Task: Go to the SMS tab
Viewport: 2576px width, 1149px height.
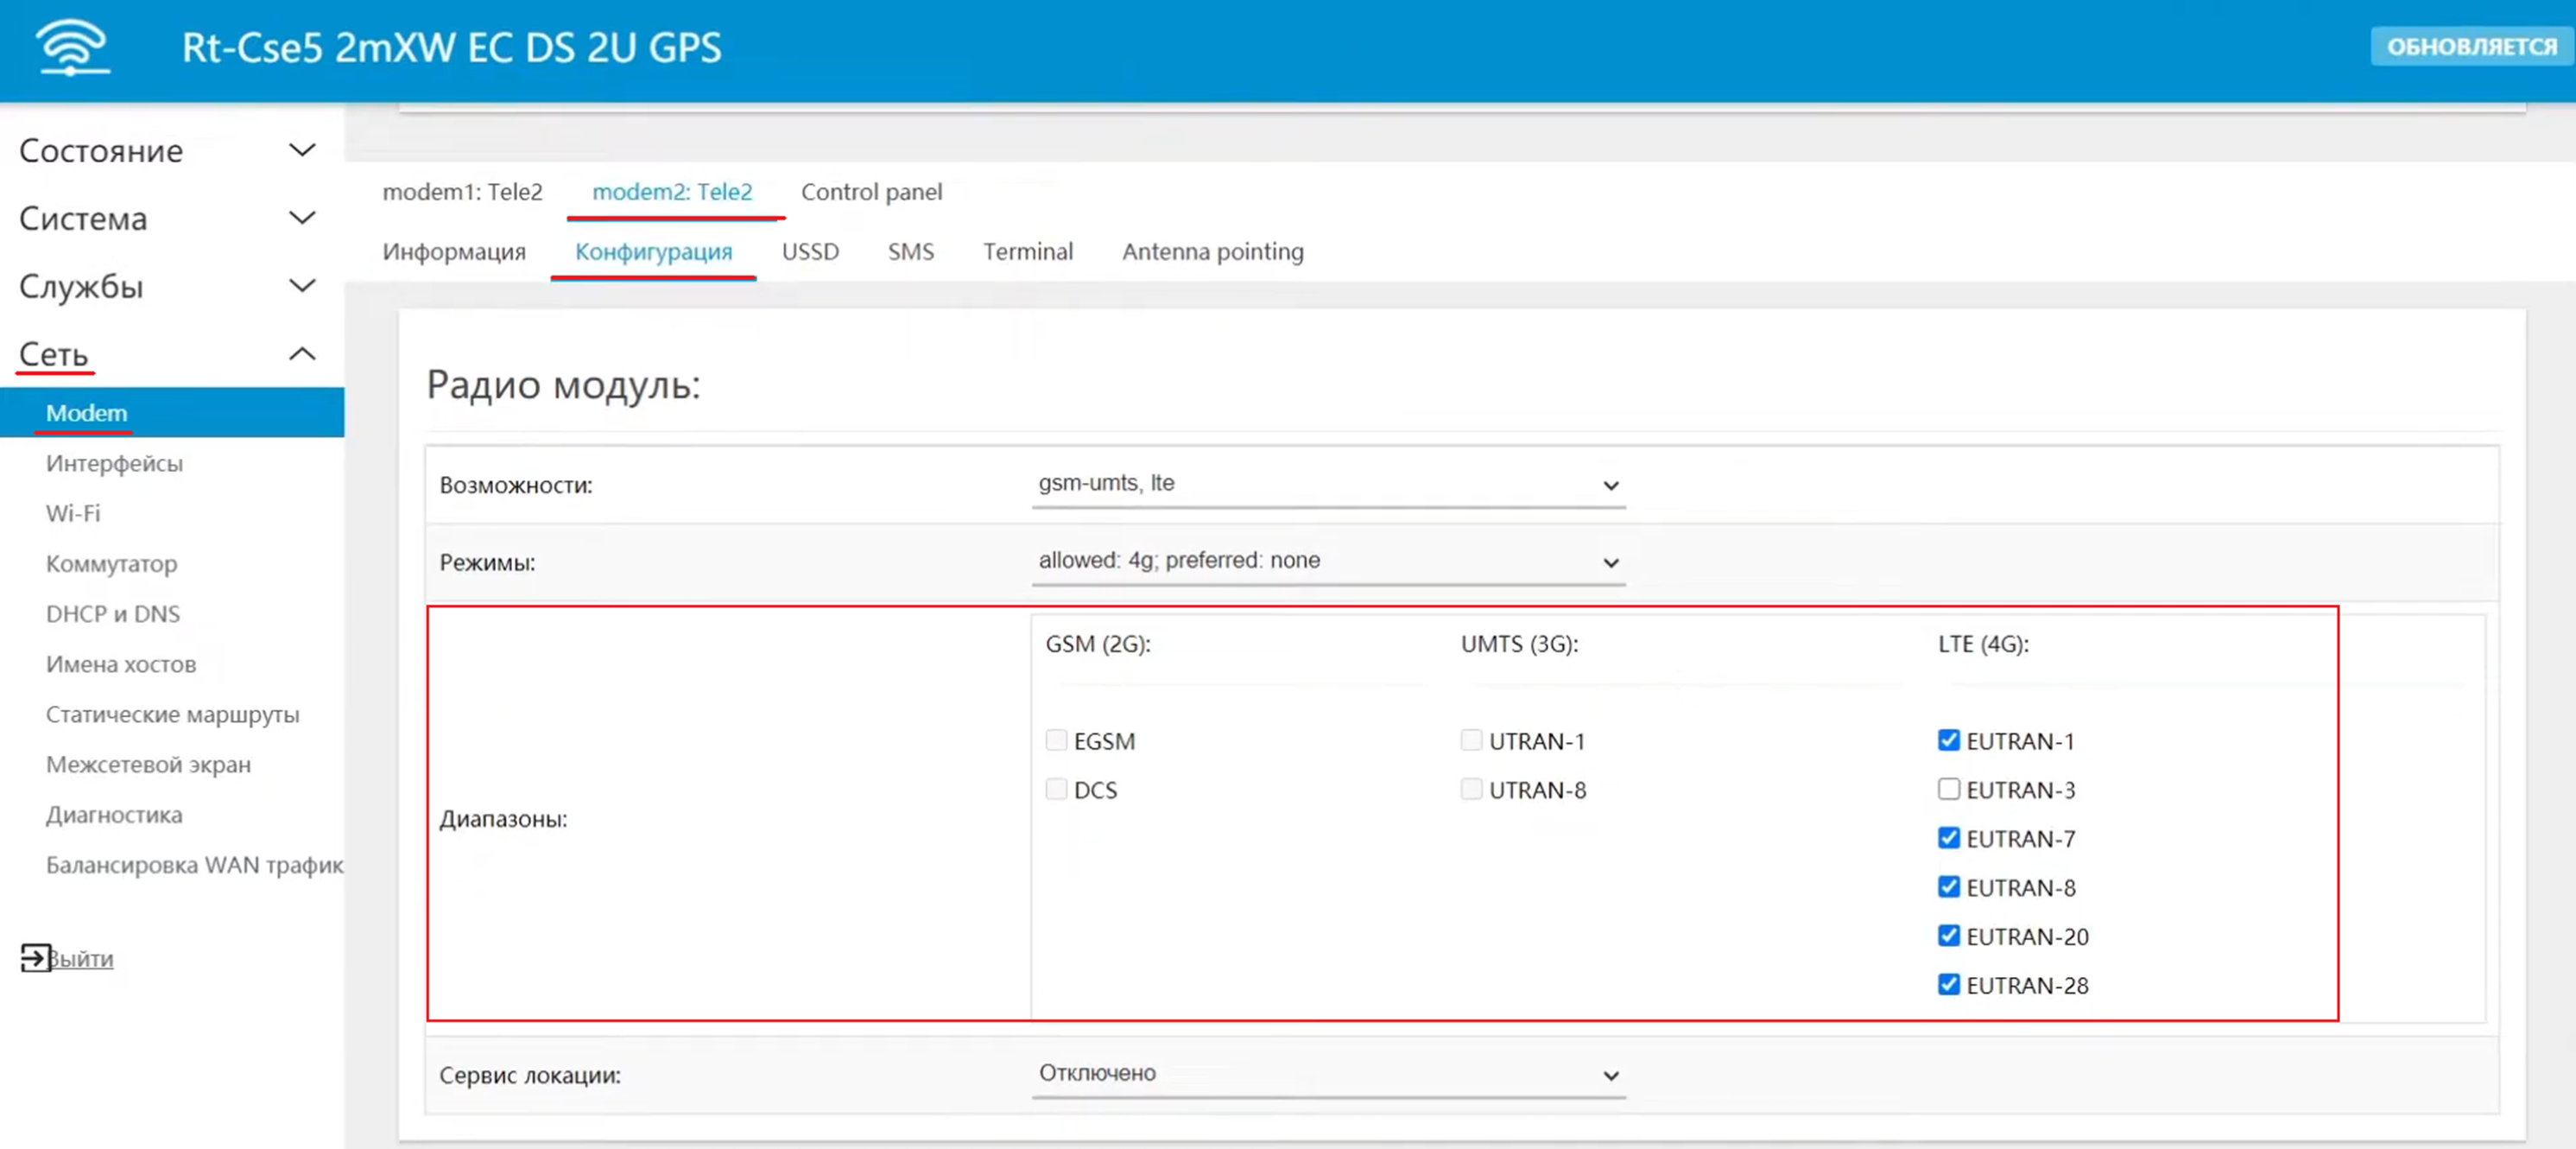Action: pos(910,251)
